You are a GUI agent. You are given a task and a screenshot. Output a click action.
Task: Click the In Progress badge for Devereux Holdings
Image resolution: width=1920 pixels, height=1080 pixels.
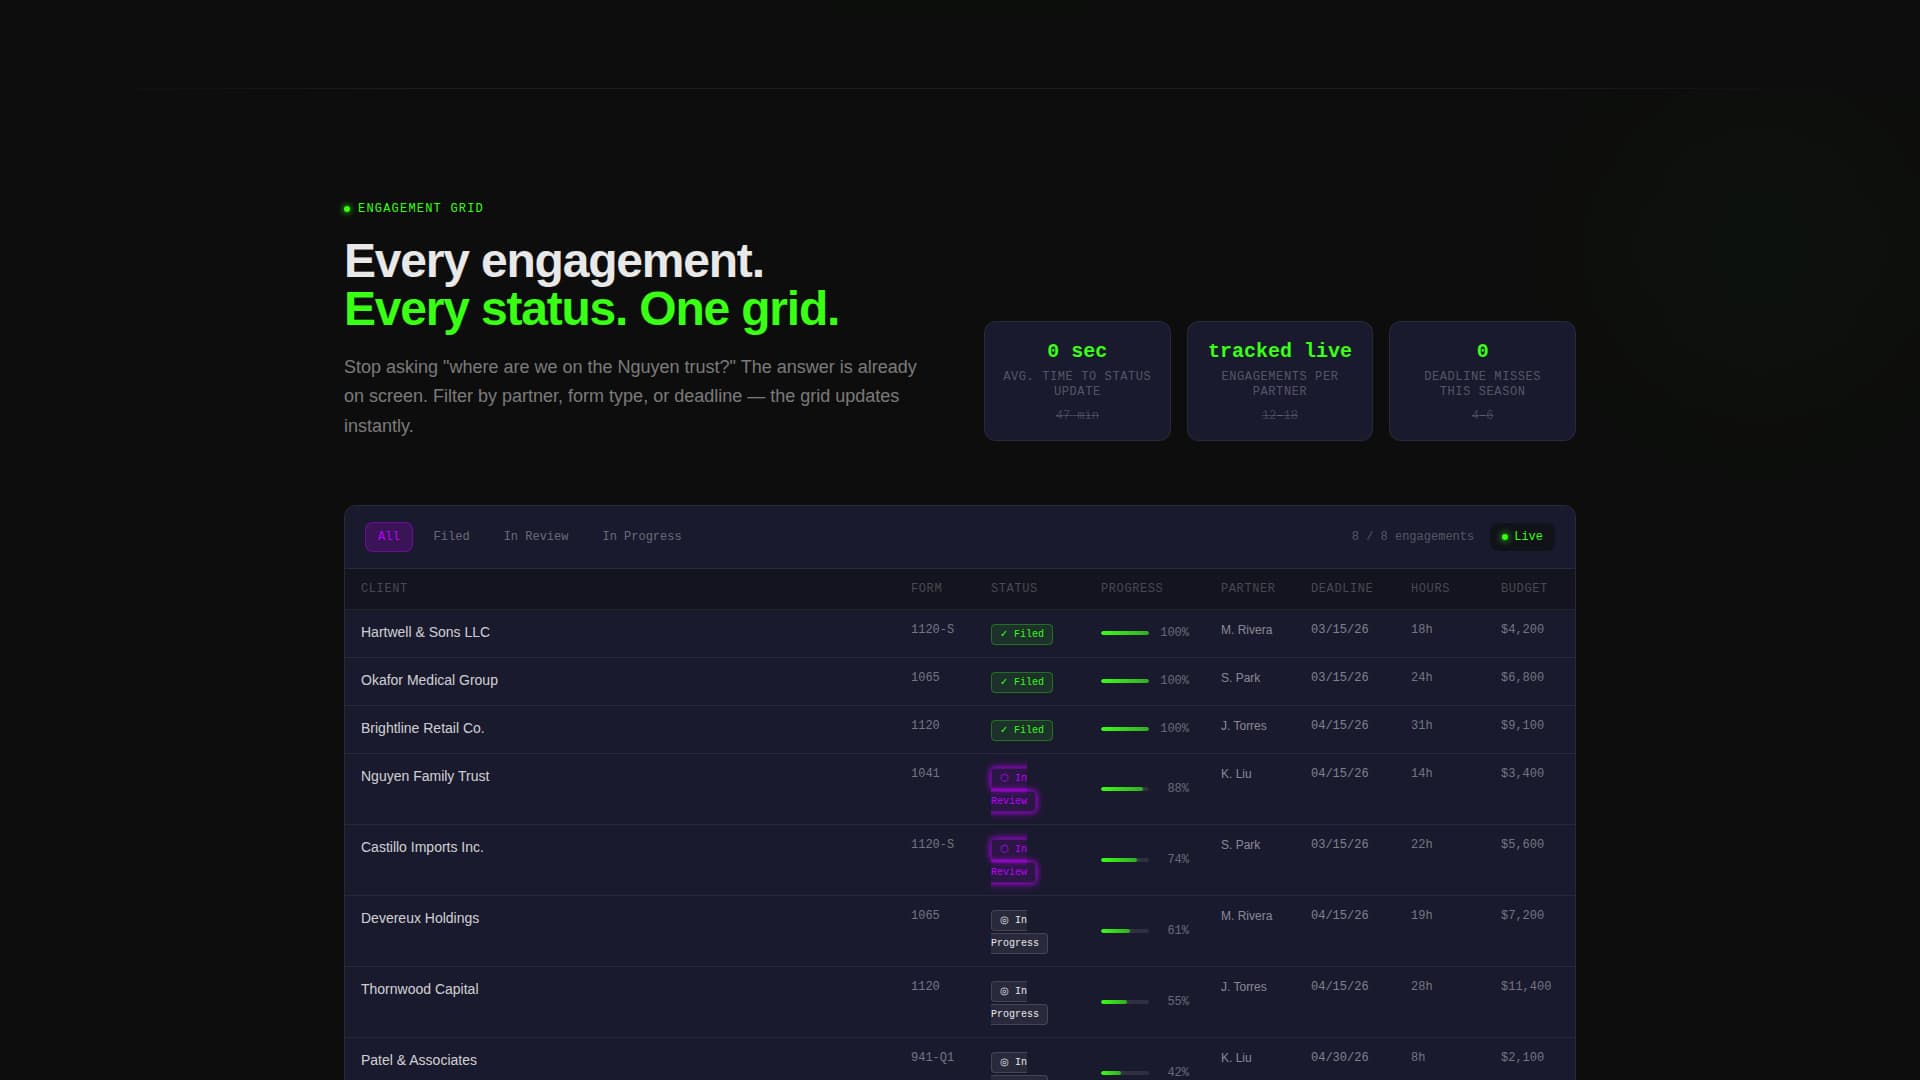coord(1018,931)
